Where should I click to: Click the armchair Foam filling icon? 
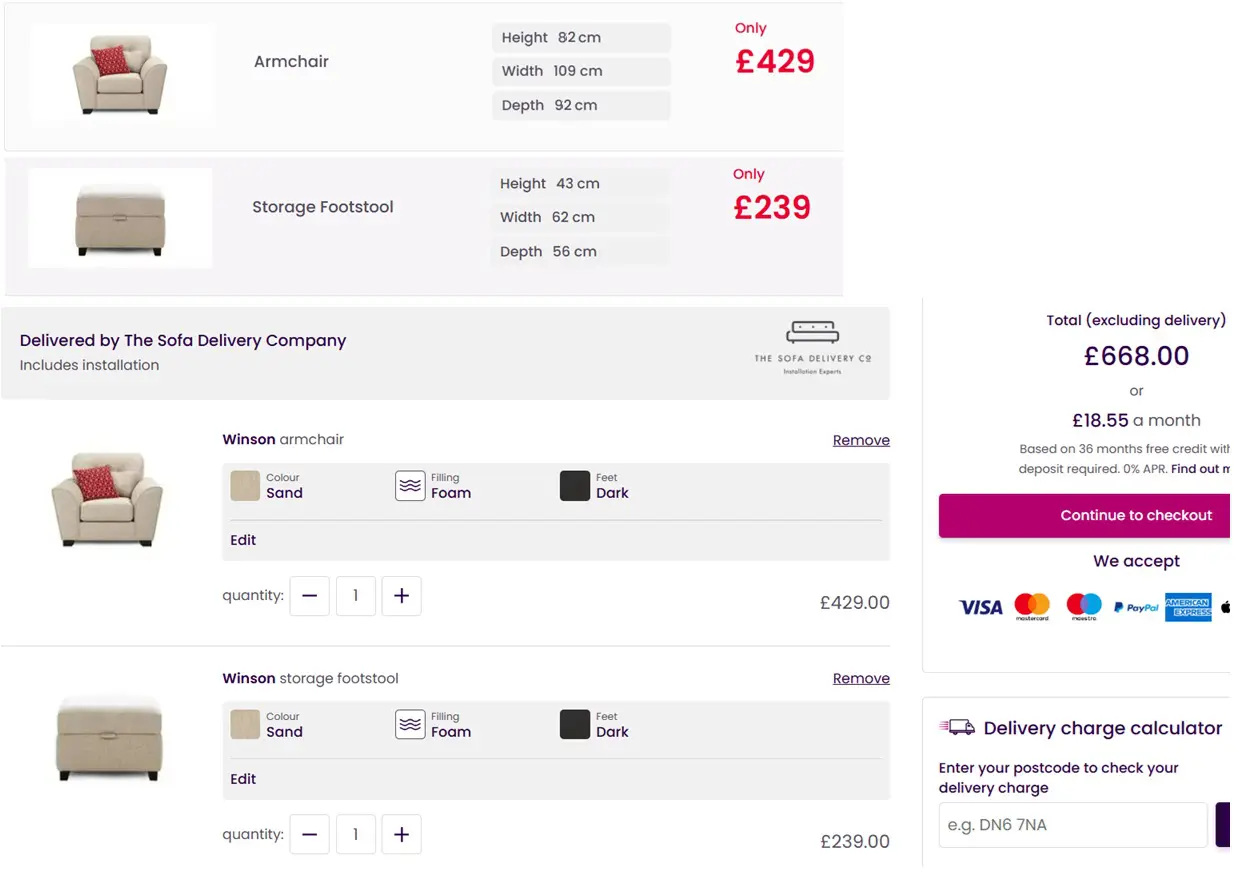[410, 486]
